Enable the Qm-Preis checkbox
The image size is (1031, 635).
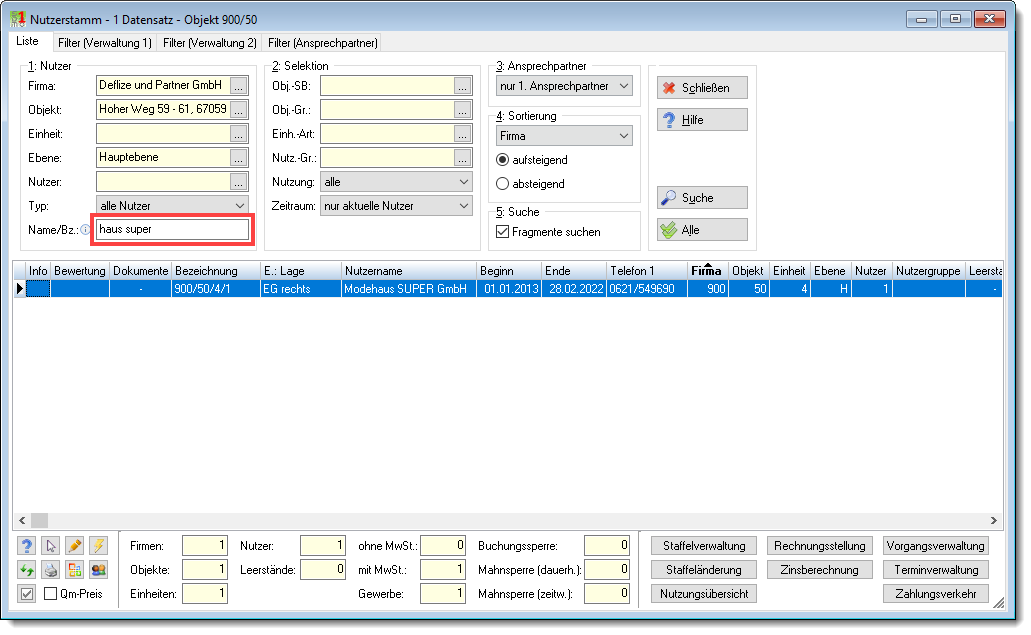tap(50, 594)
